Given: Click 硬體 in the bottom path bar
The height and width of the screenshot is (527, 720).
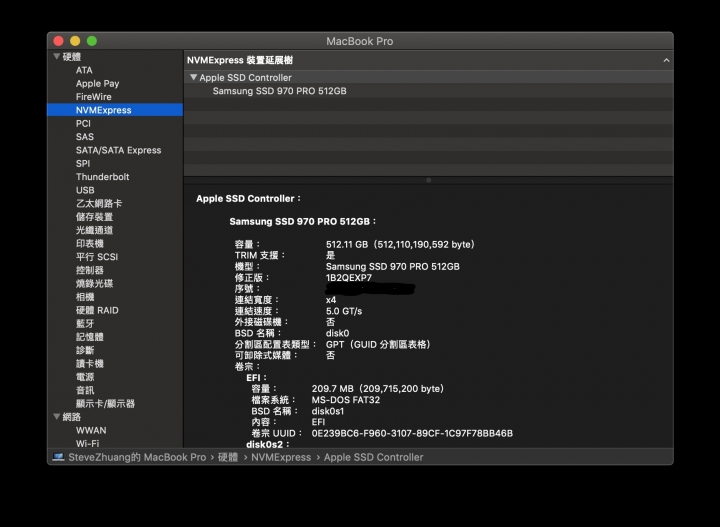Looking at the screenshot, I should pos(228,457).
